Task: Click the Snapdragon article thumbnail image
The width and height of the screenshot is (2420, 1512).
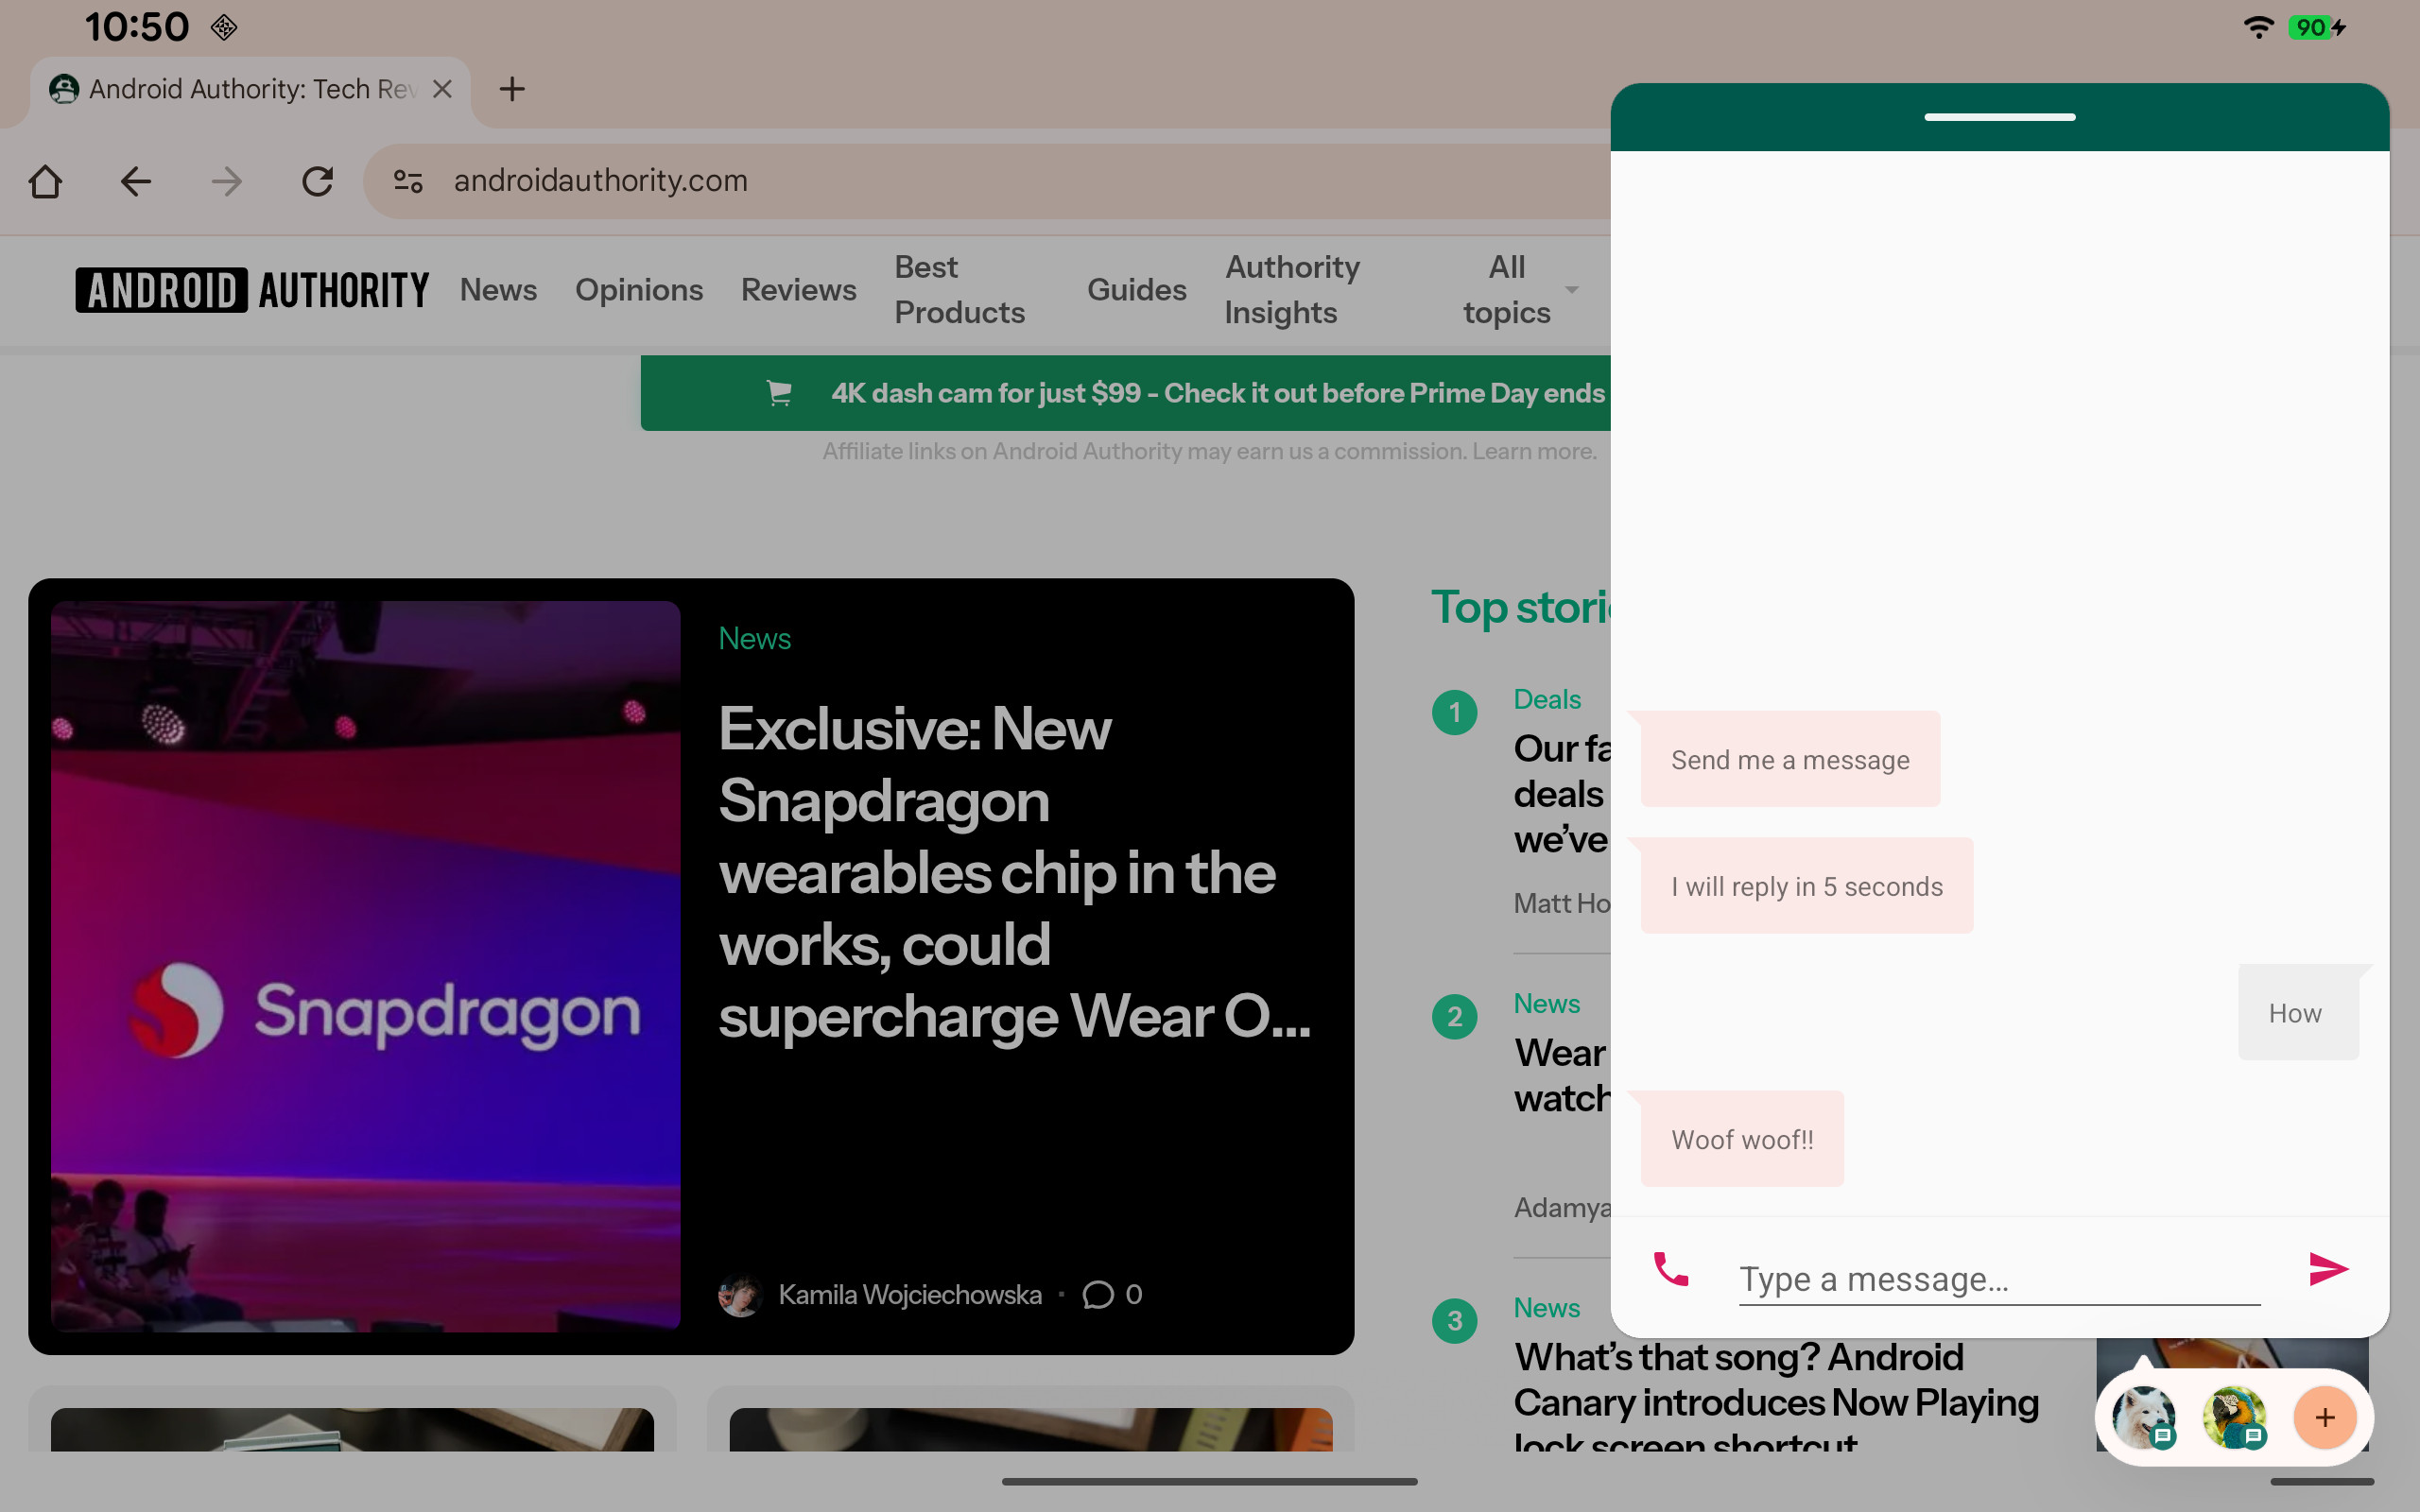Action: click(x=365, y=965)
